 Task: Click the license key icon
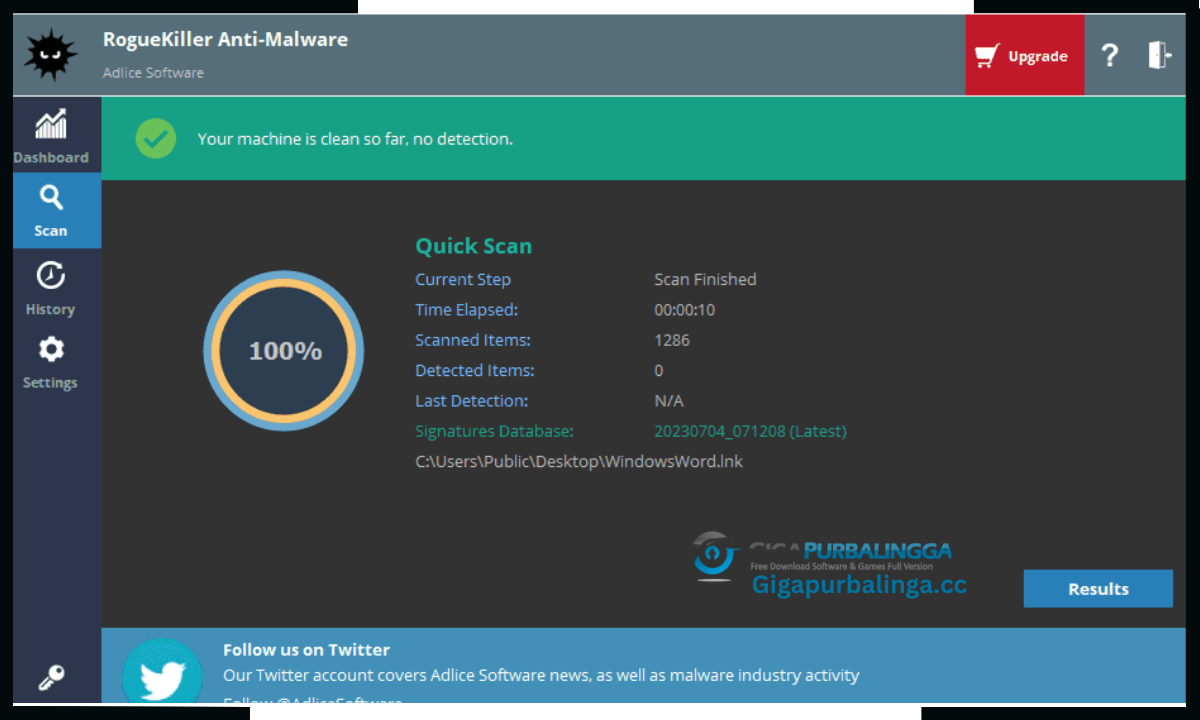tap(51, 678)
